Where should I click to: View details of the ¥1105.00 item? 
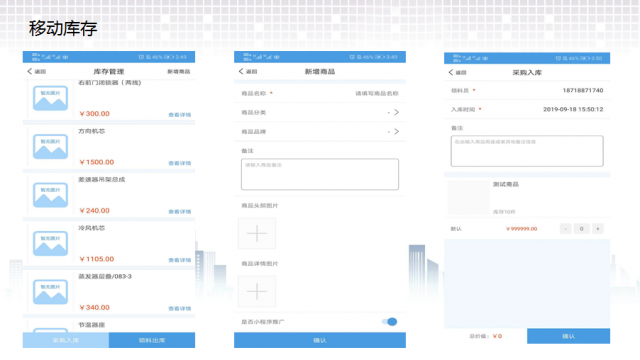(180, 260)
